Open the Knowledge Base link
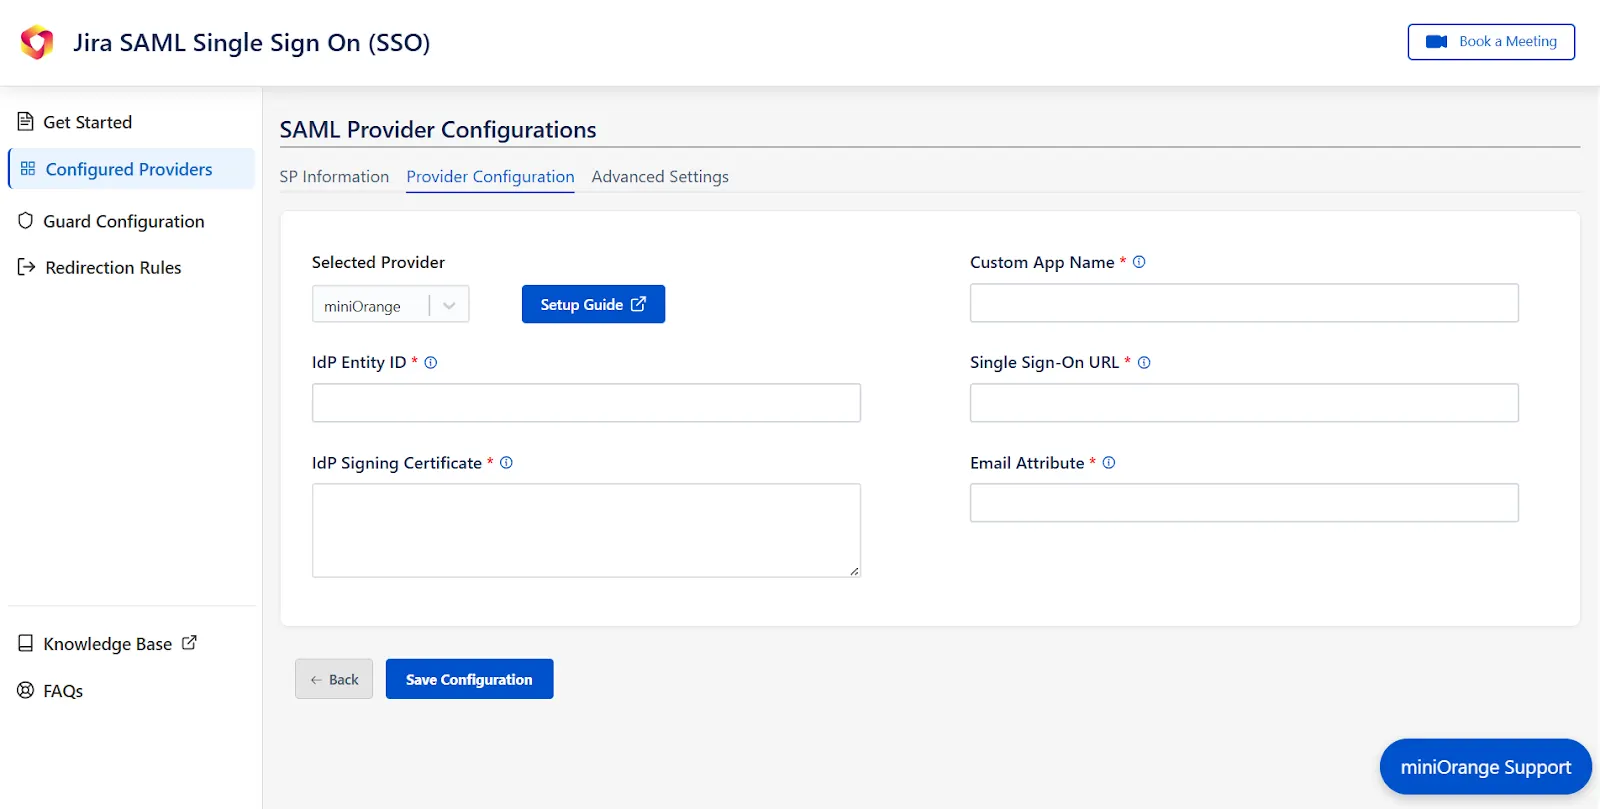1600x809 pixels. [x=107, y=644]
